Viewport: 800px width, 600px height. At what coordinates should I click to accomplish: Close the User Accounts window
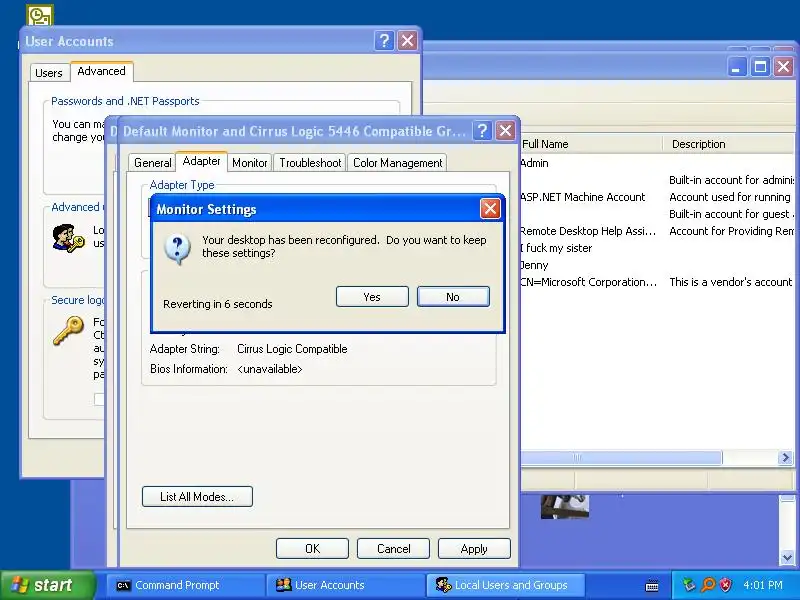pos(407,40)
